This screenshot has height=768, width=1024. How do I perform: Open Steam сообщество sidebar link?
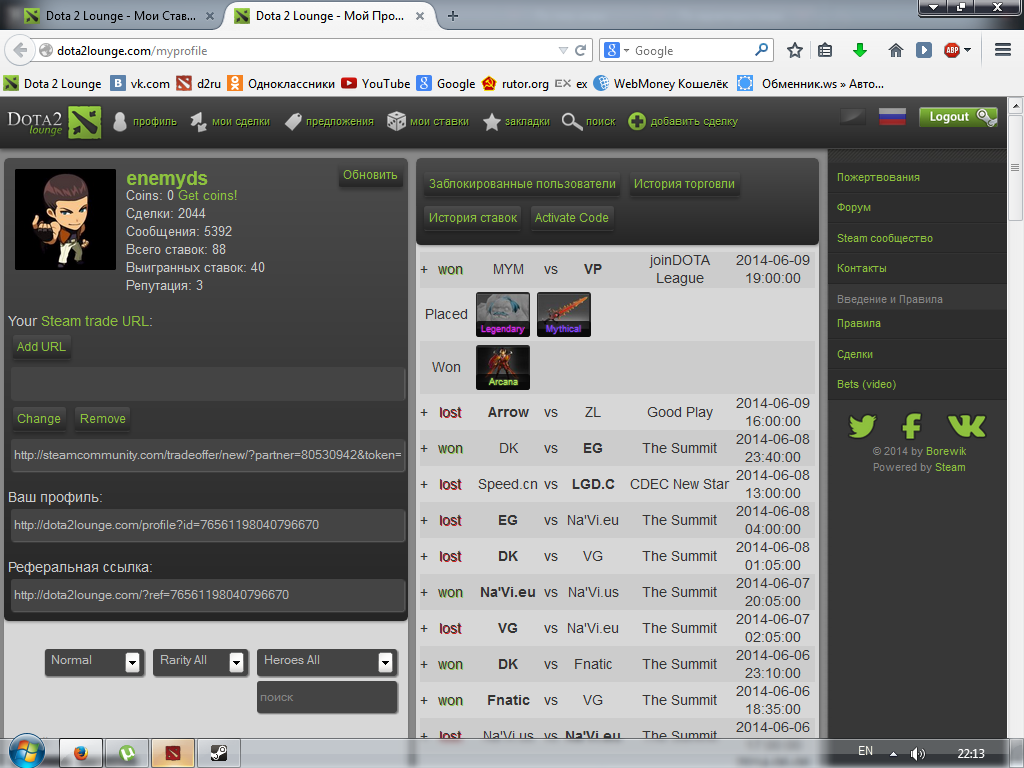point(884,238)
